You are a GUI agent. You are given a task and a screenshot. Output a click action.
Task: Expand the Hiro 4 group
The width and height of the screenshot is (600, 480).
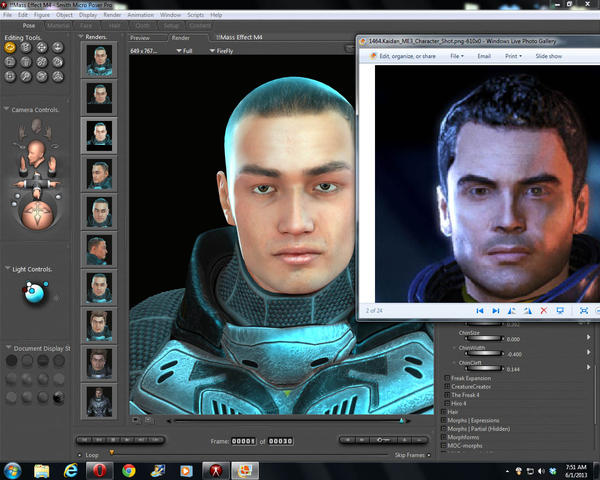click(x=447, y=403)
